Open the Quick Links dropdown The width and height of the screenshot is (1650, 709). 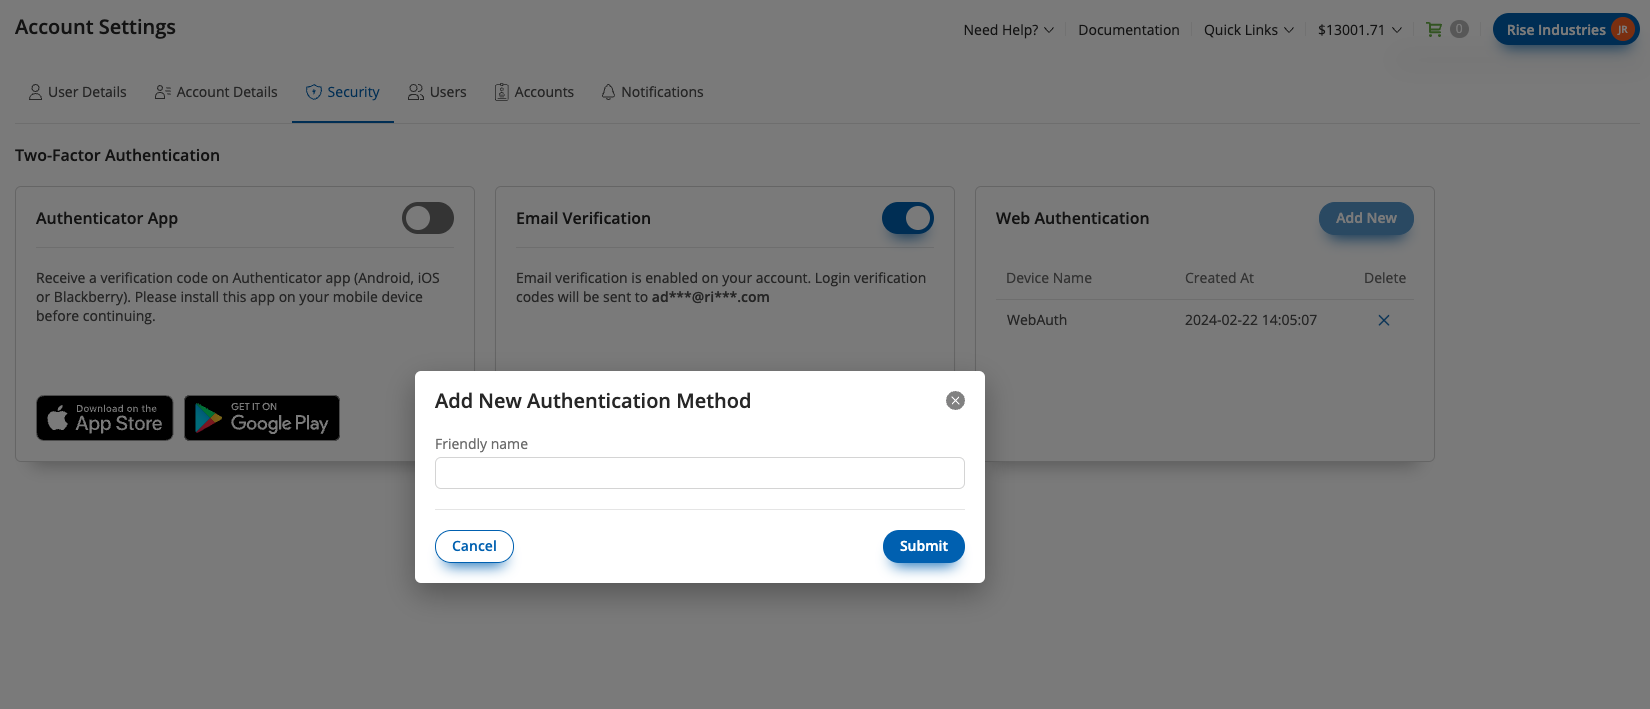coord(1248,30)
